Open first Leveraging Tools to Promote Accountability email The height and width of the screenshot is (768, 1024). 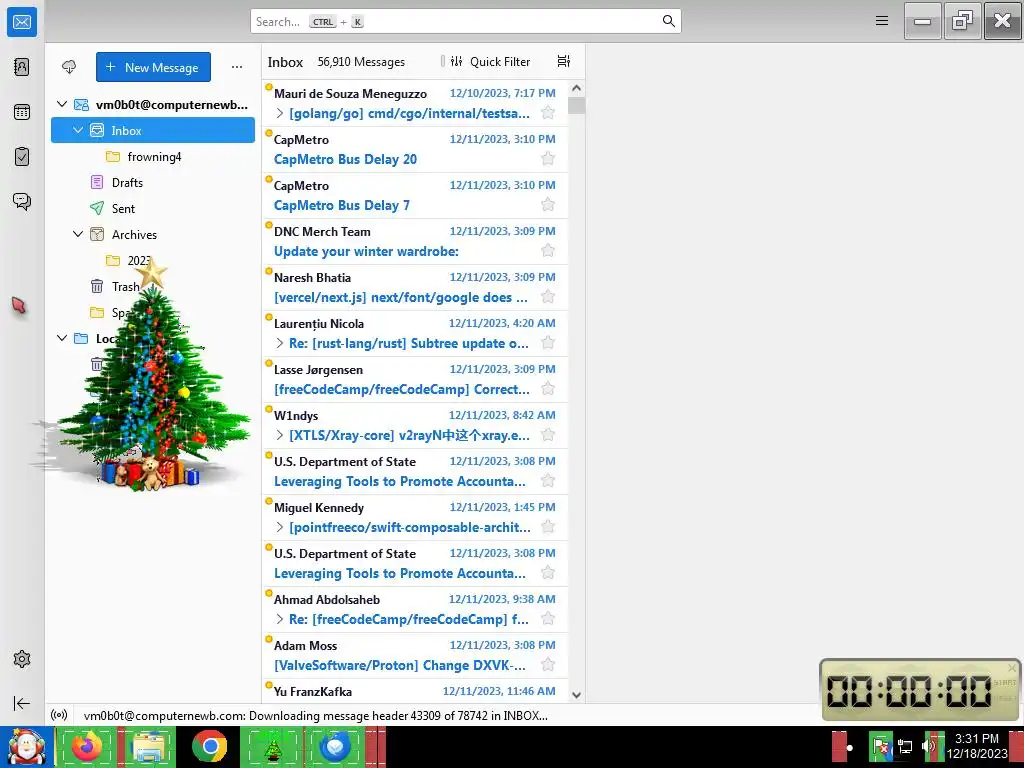(x=415, y=472)
